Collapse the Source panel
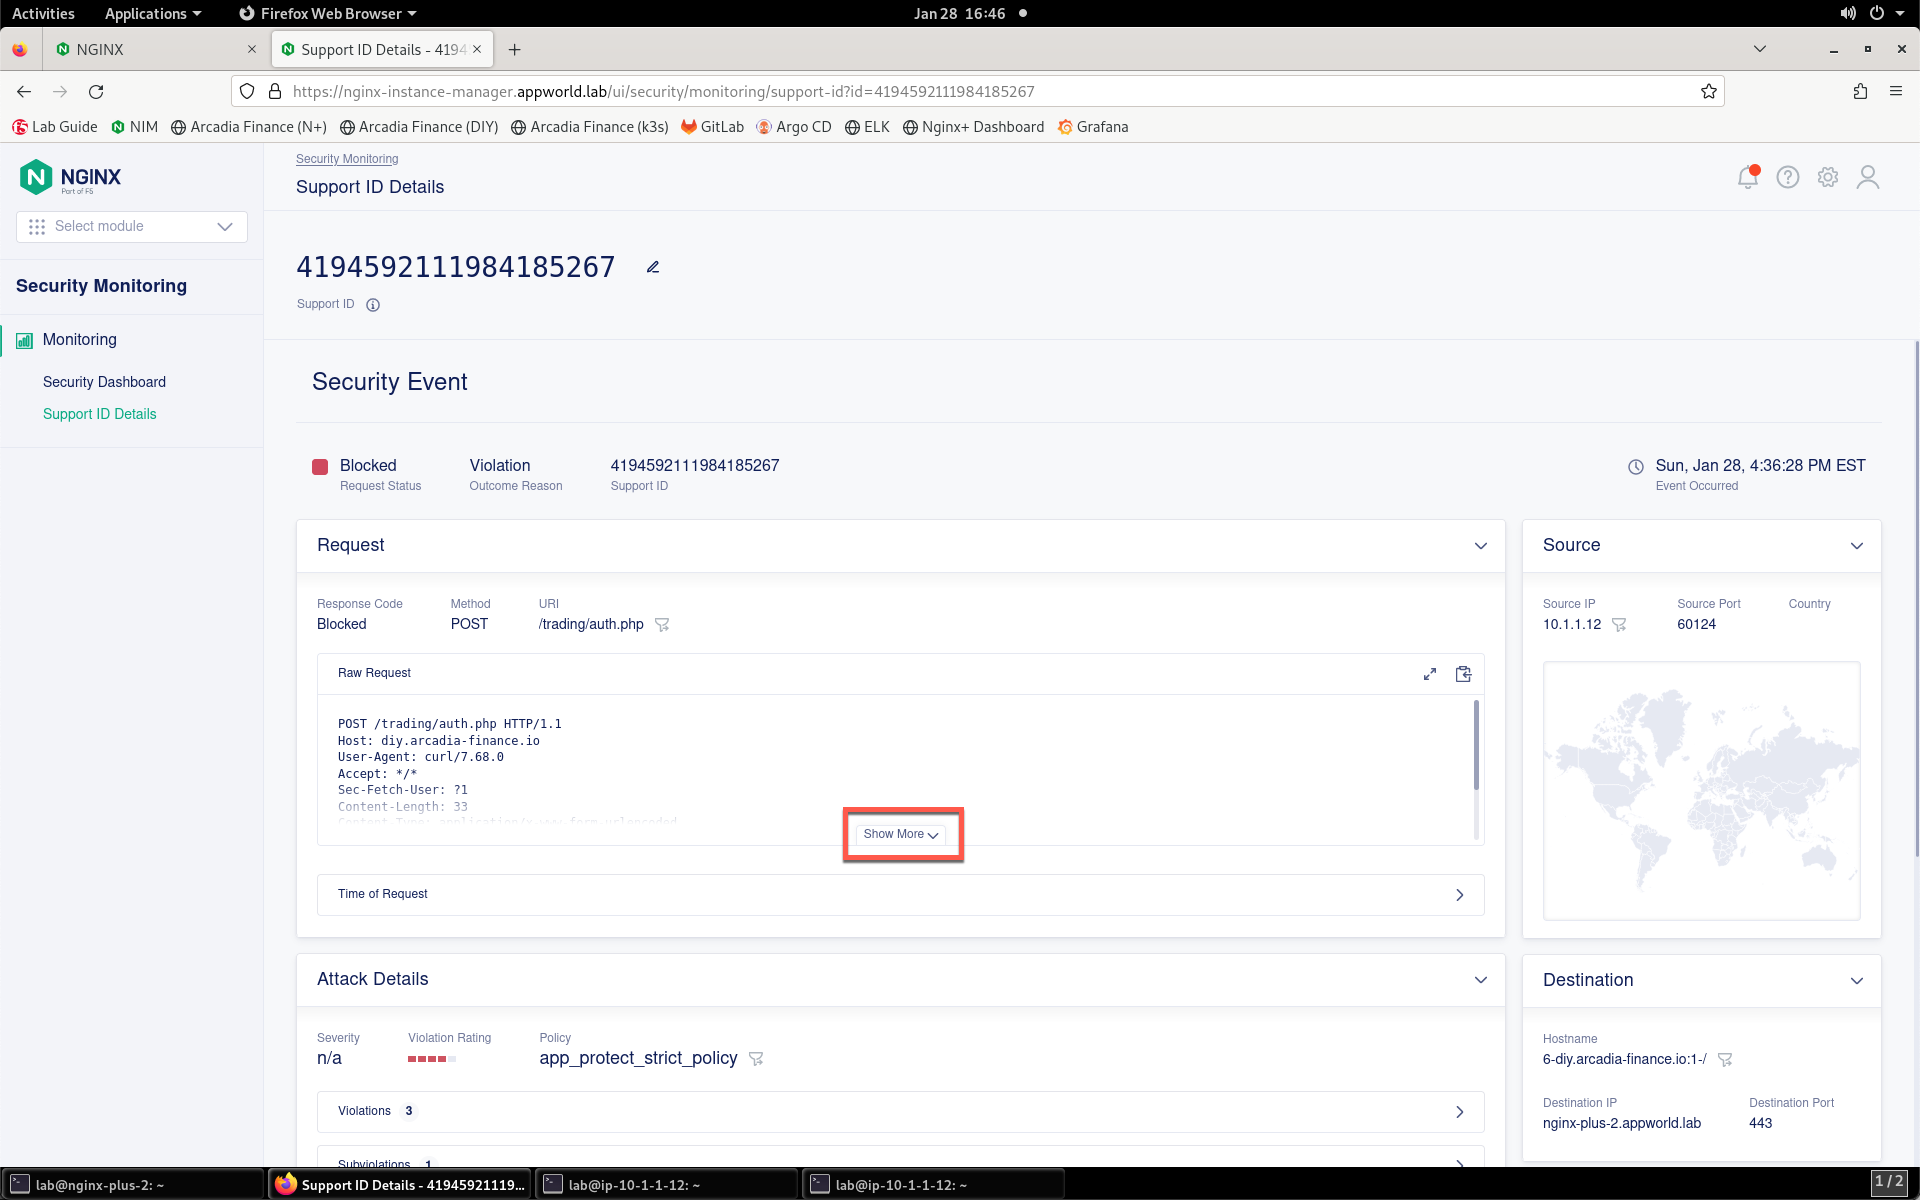Screen dimensions: 1920x1200 click(1857, 546)
